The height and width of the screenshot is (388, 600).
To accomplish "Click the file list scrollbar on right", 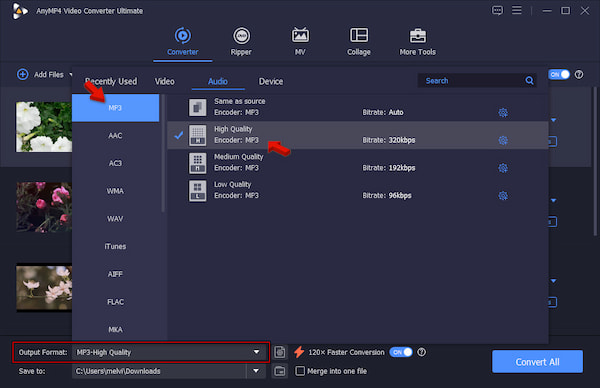I will point(595,161).
